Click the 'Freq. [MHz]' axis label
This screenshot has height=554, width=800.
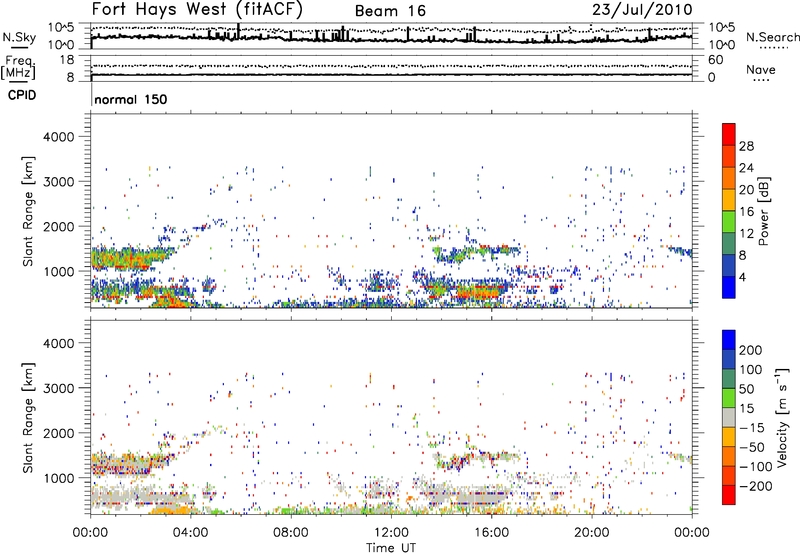coord(18,68)
